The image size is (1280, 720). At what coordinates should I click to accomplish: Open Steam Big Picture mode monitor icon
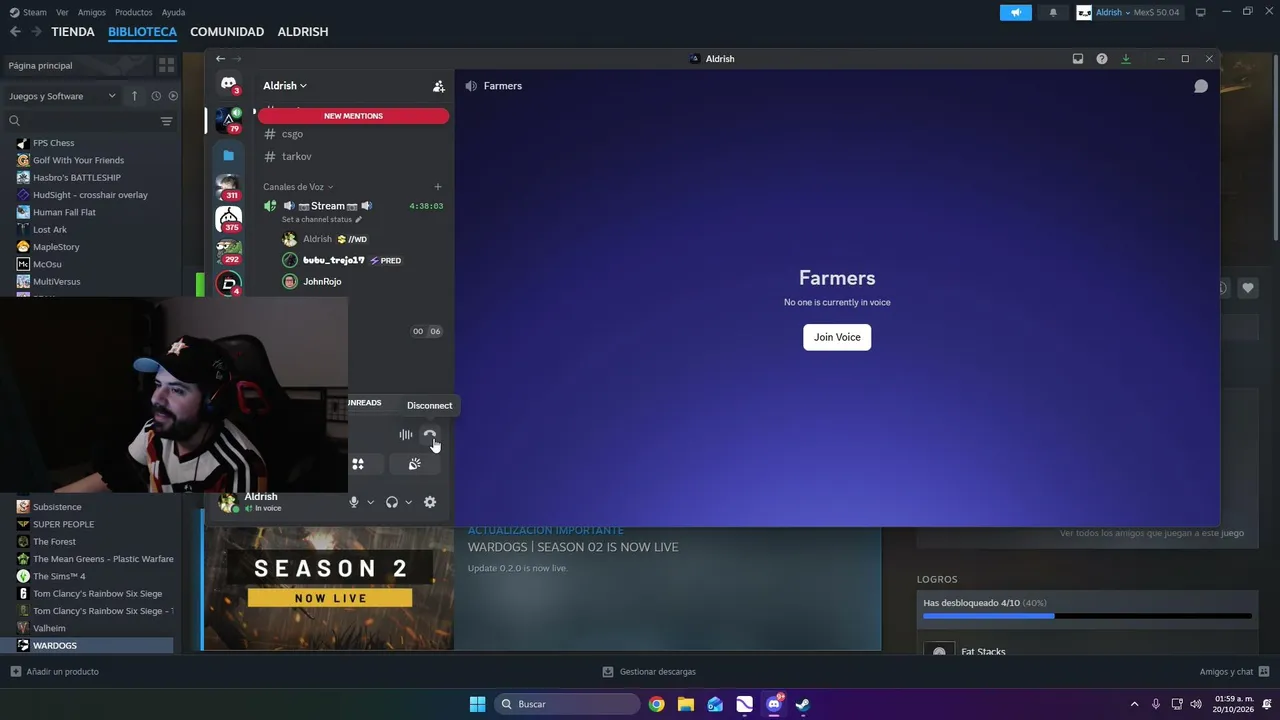1201,12
